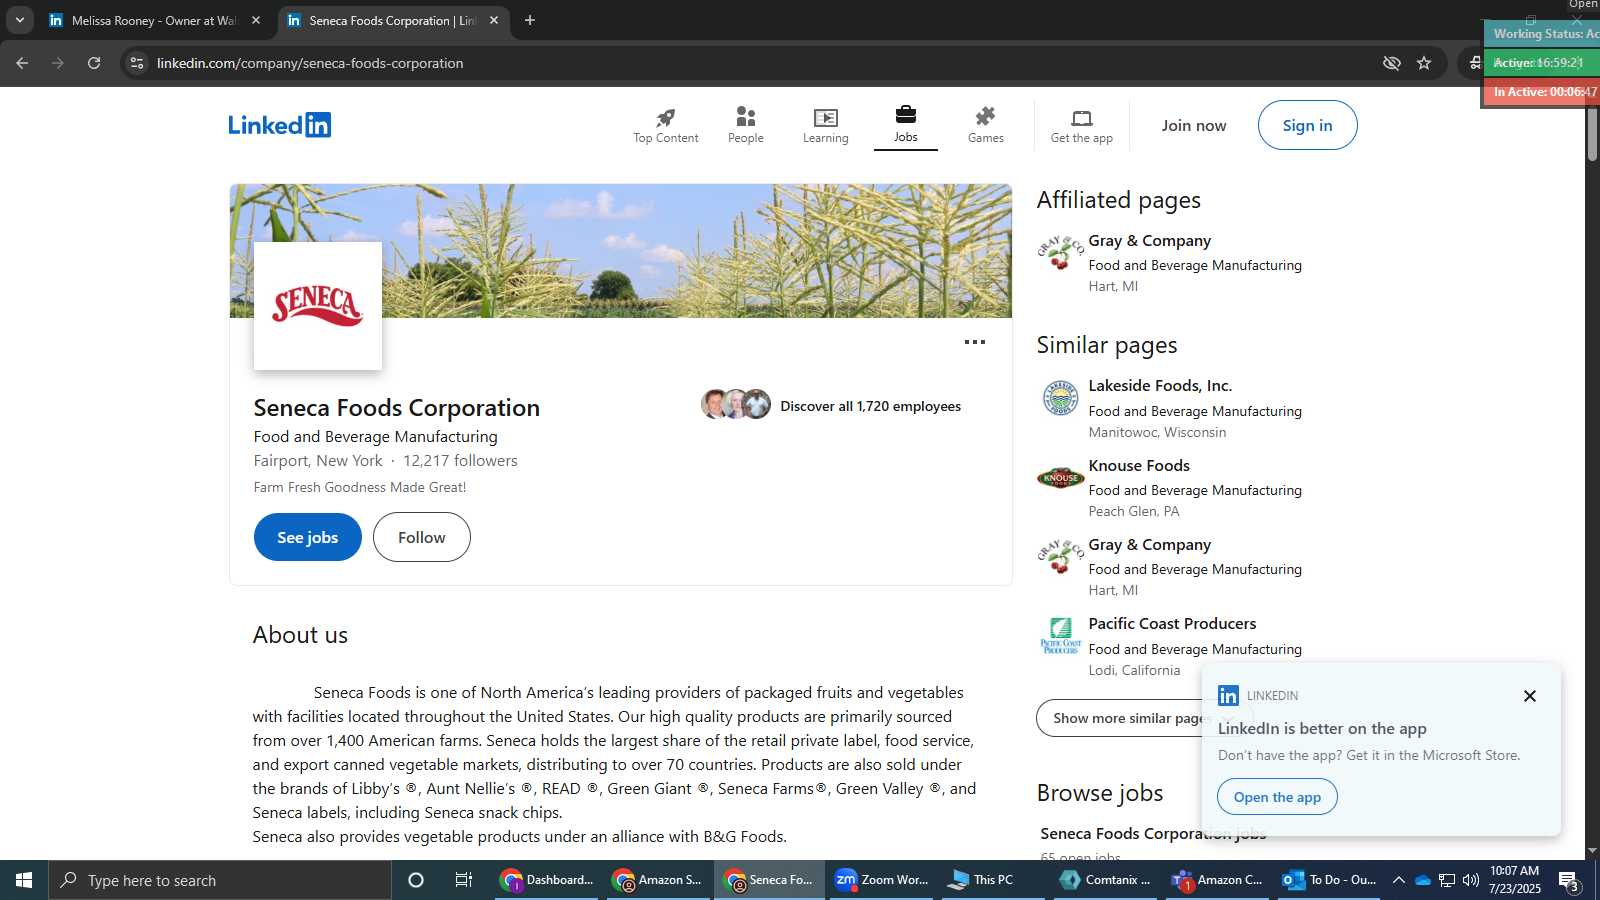This screenshot has height=900, width=1600.
Task: Click the See jobs button
Action: (x=307, y=537)
